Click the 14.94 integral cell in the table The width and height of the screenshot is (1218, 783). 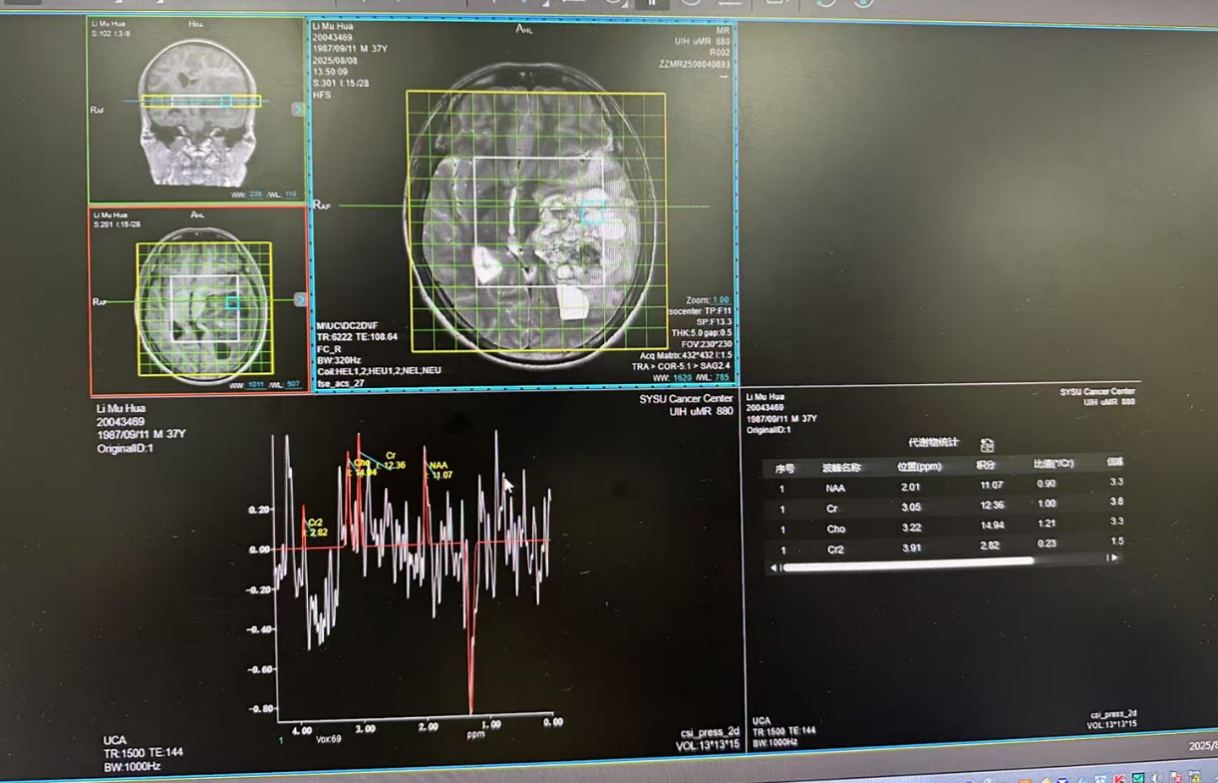click(992, 525)
